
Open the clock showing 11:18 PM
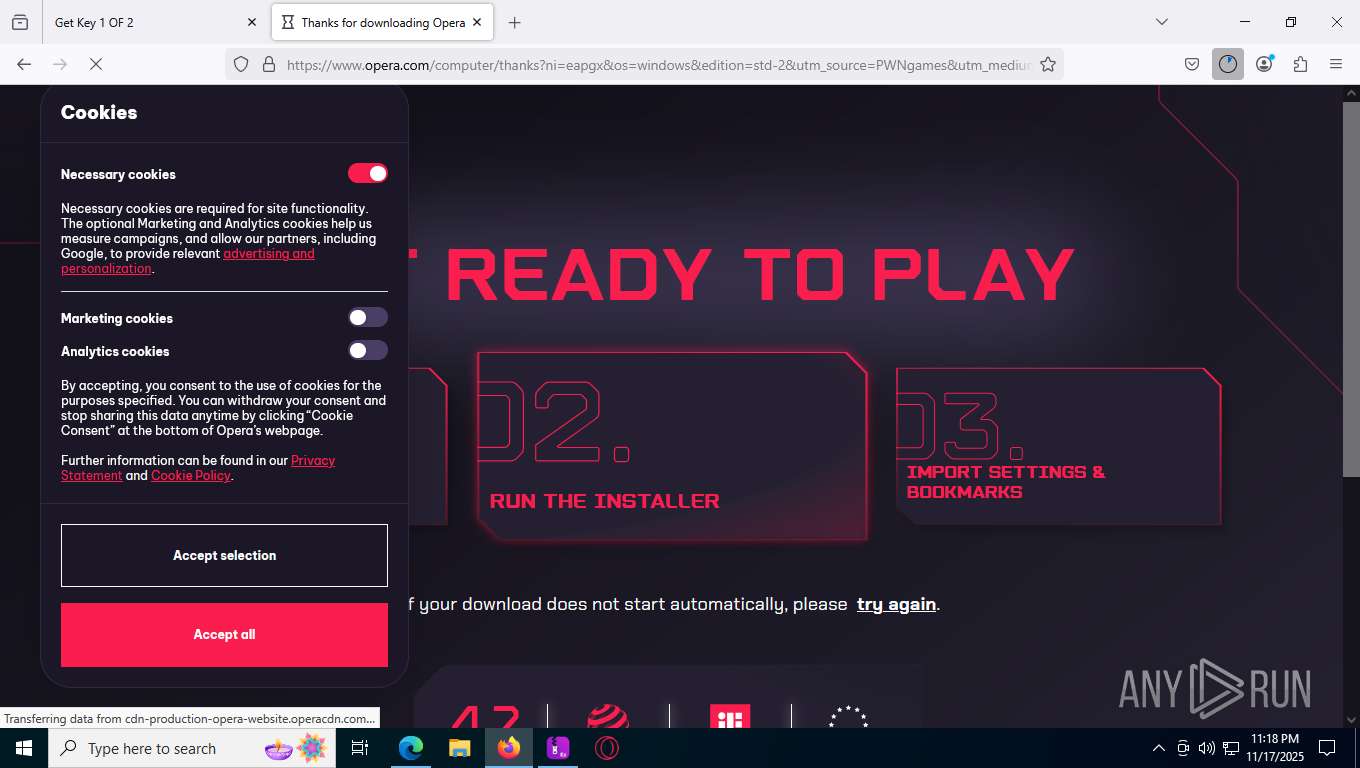pyautogui.click(x=1274, y=748)
